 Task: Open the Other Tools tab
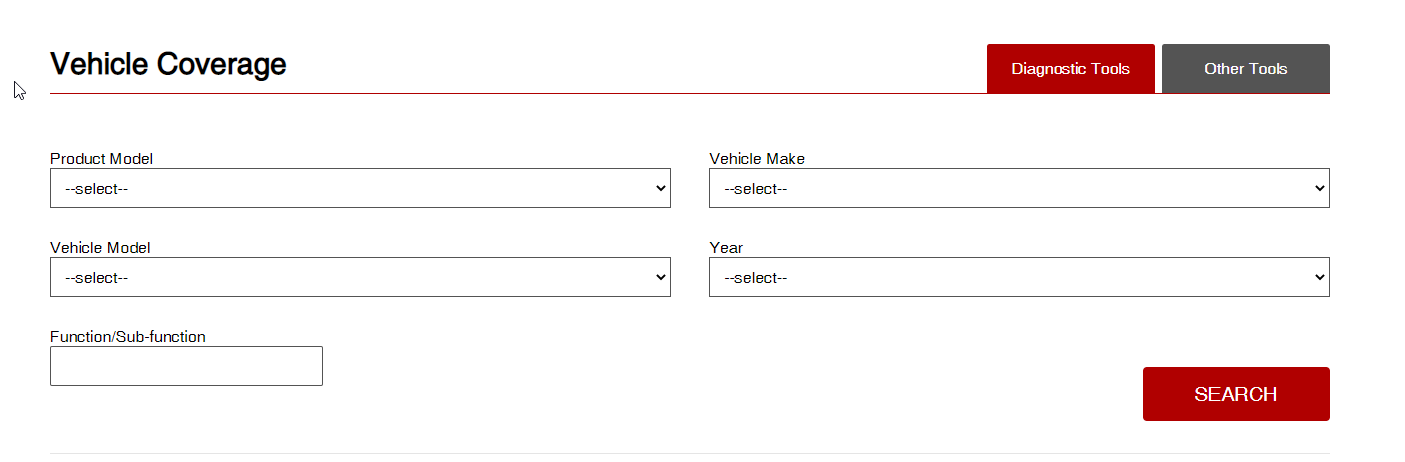click(x=1245, y=69)
